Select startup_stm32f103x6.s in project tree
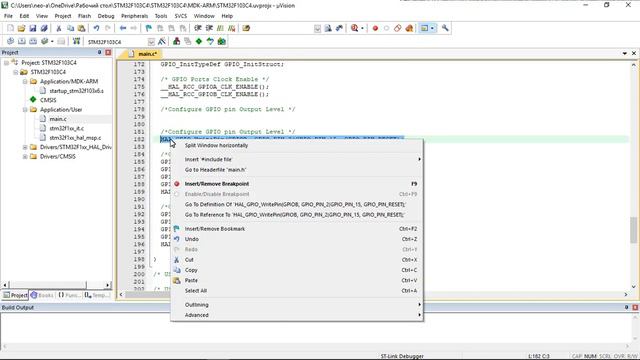The image size is (640, 360). pyautogui.click(x=76, y=91)
